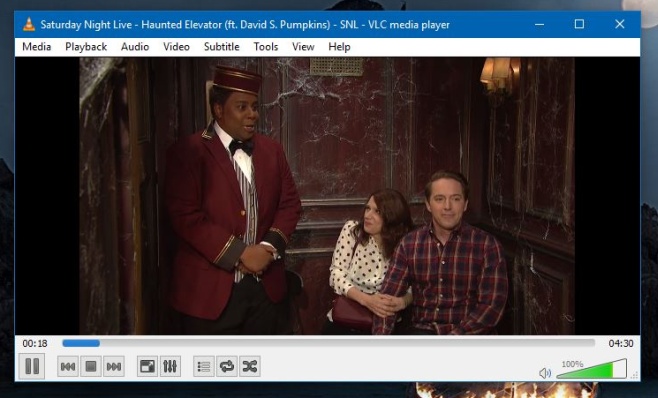Open the Help menu
The width and height of the screenshot is (658, 398).
click(x=339, y=47)
